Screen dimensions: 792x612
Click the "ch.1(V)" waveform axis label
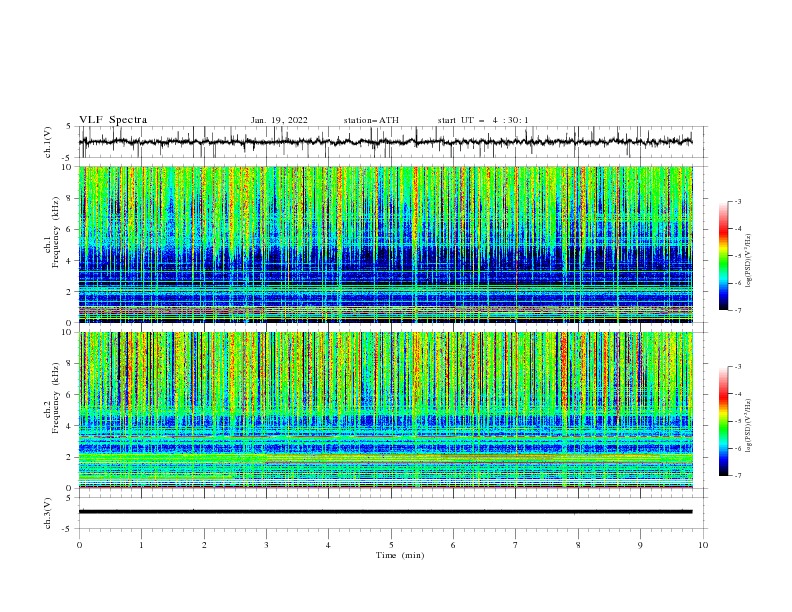(x=48, y=142)
